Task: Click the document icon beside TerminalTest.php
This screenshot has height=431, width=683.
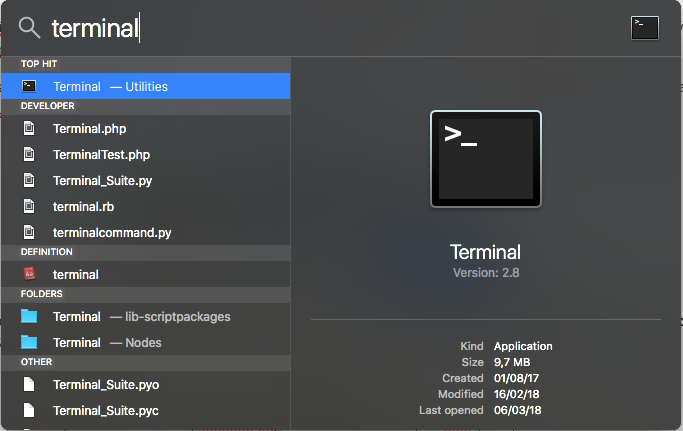Action: [x=29, y=154]
